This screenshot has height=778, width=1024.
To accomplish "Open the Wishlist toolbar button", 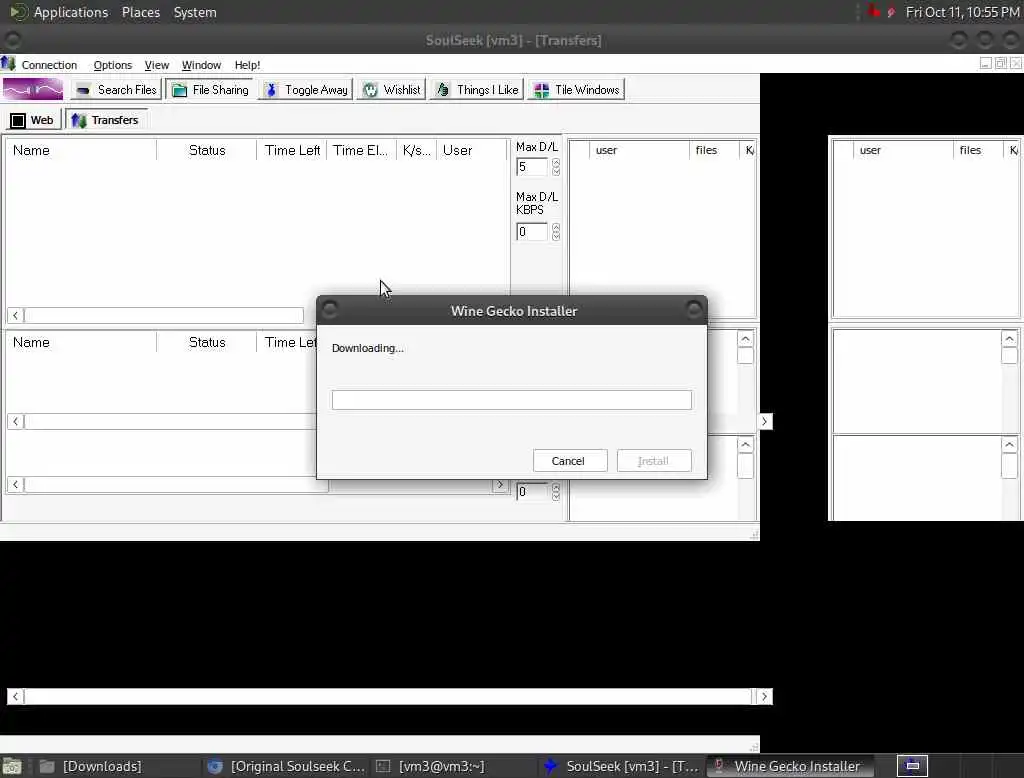I will coord(392,89).
